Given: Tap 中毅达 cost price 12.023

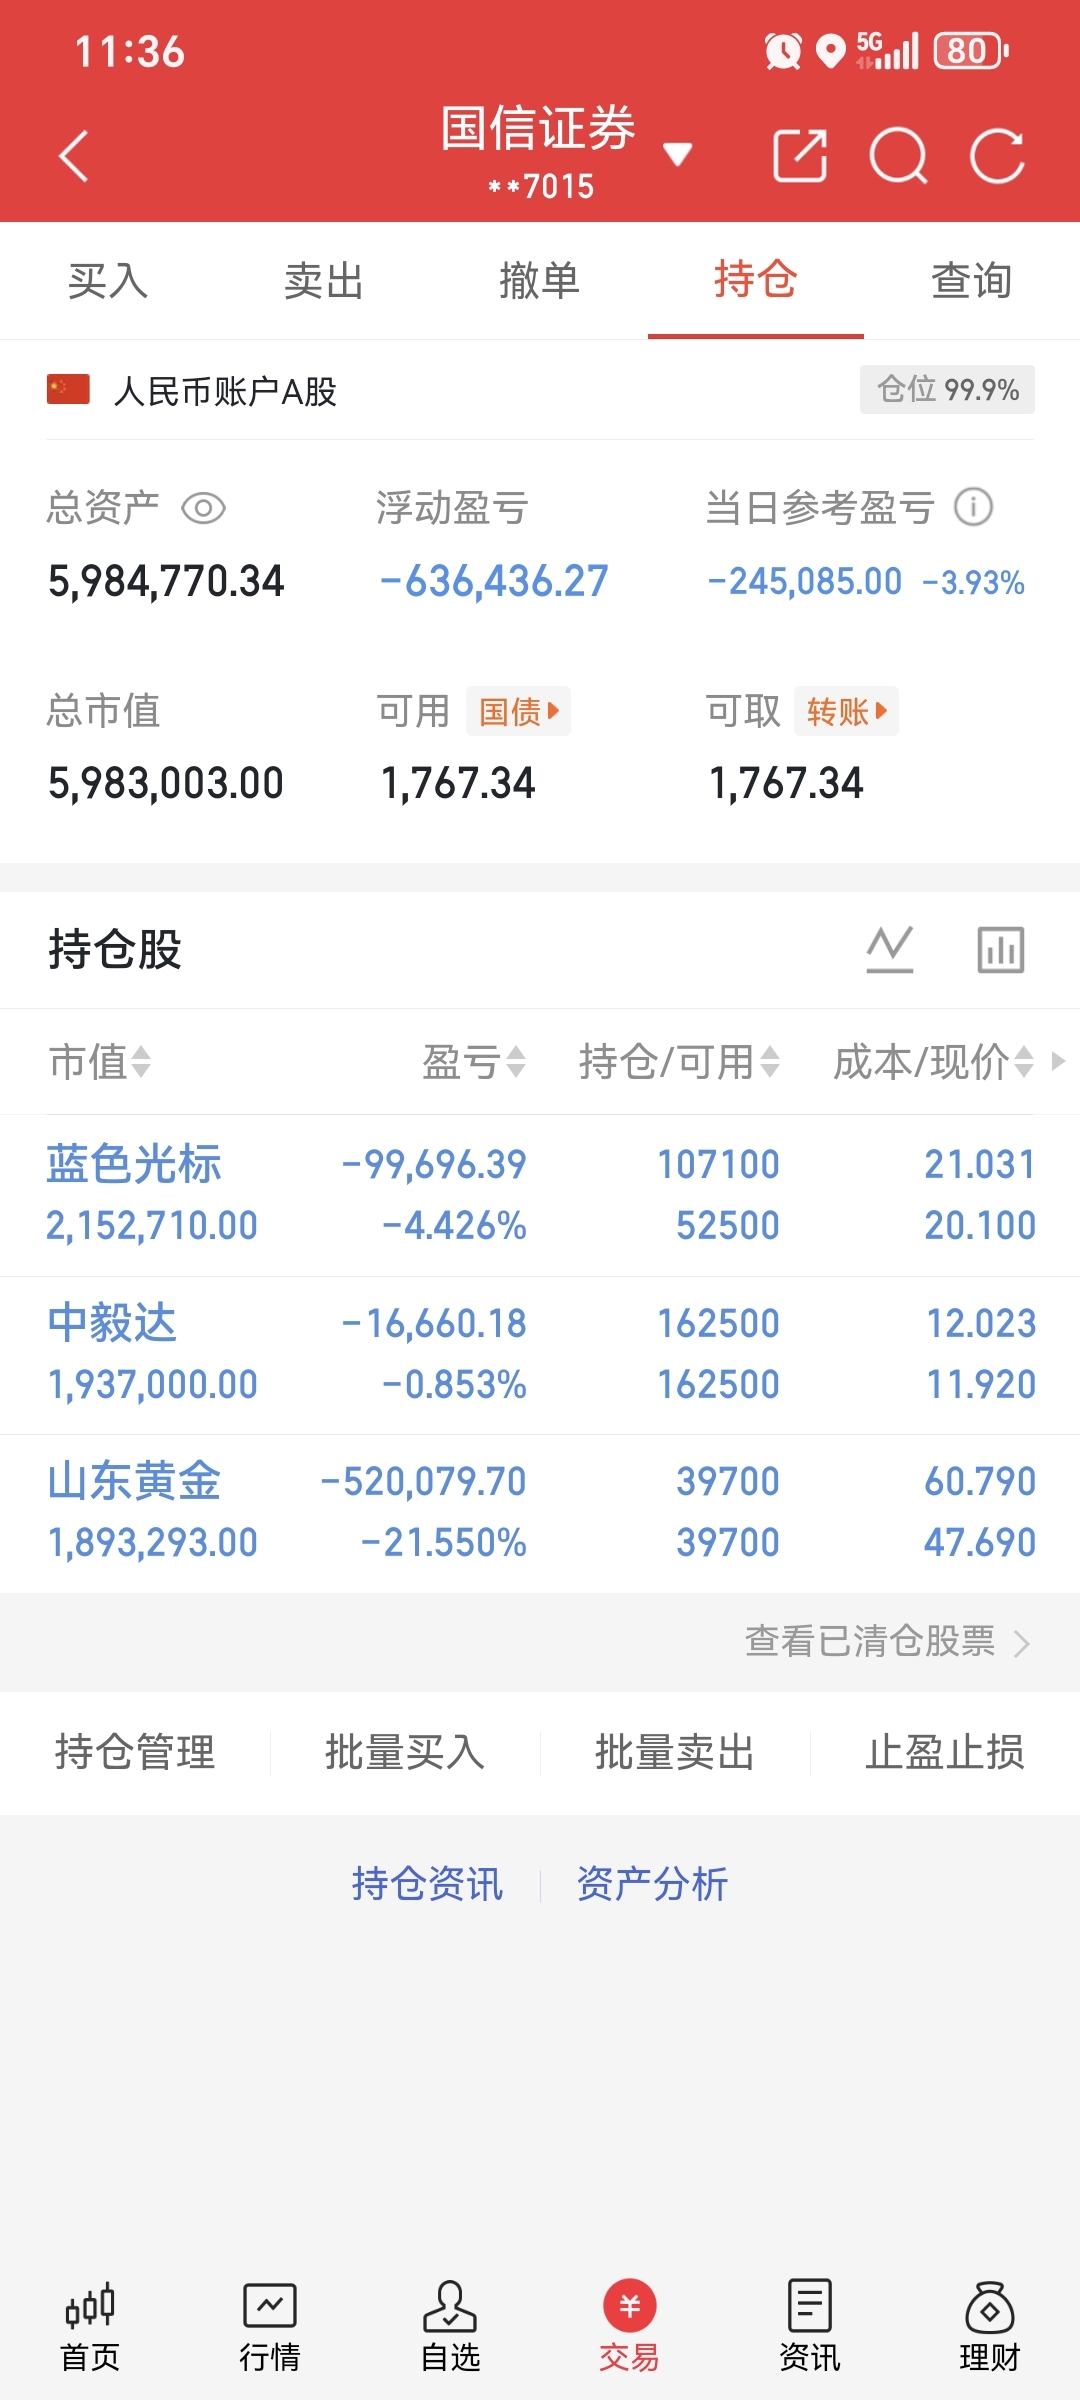Looking at the screenshot, I should click(981, 1323).
